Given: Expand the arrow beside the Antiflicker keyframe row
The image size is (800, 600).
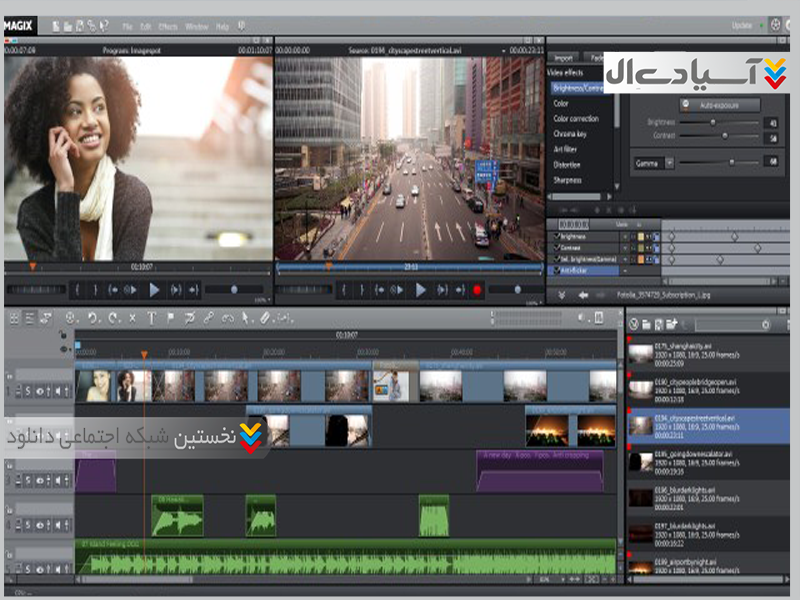Looking at the screenshot, I should [x=625, y=270].
